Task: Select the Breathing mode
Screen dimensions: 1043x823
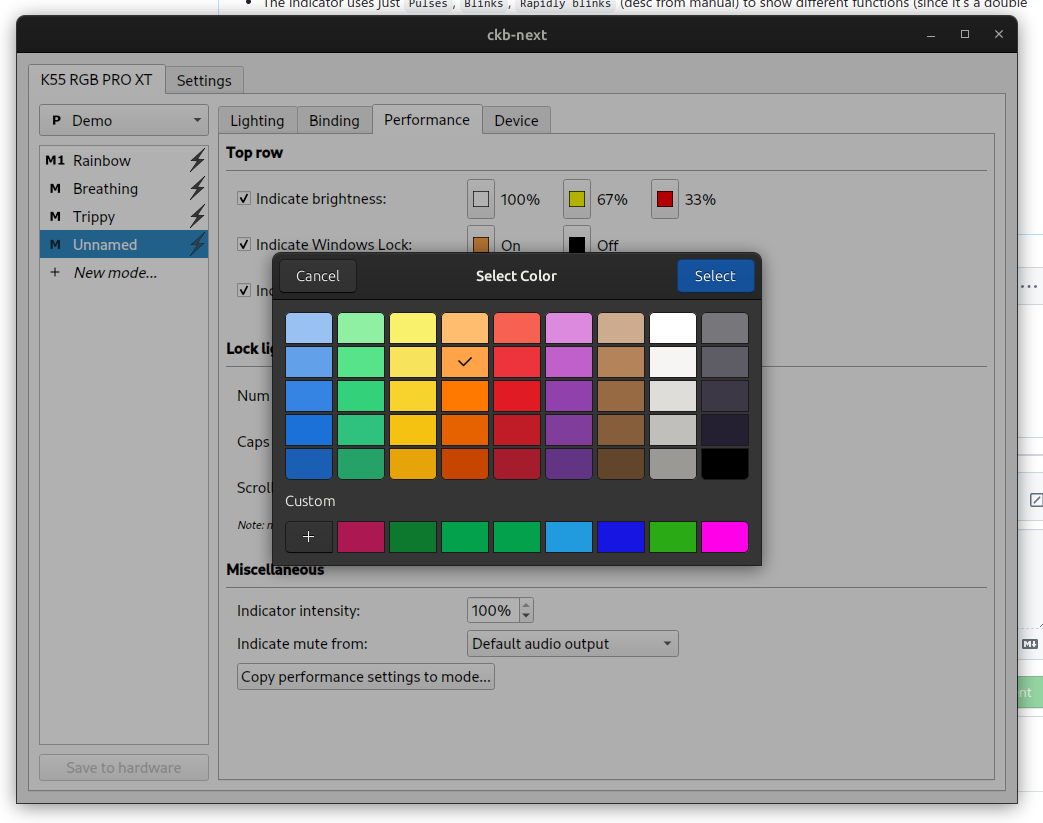Action: point(124,188)
